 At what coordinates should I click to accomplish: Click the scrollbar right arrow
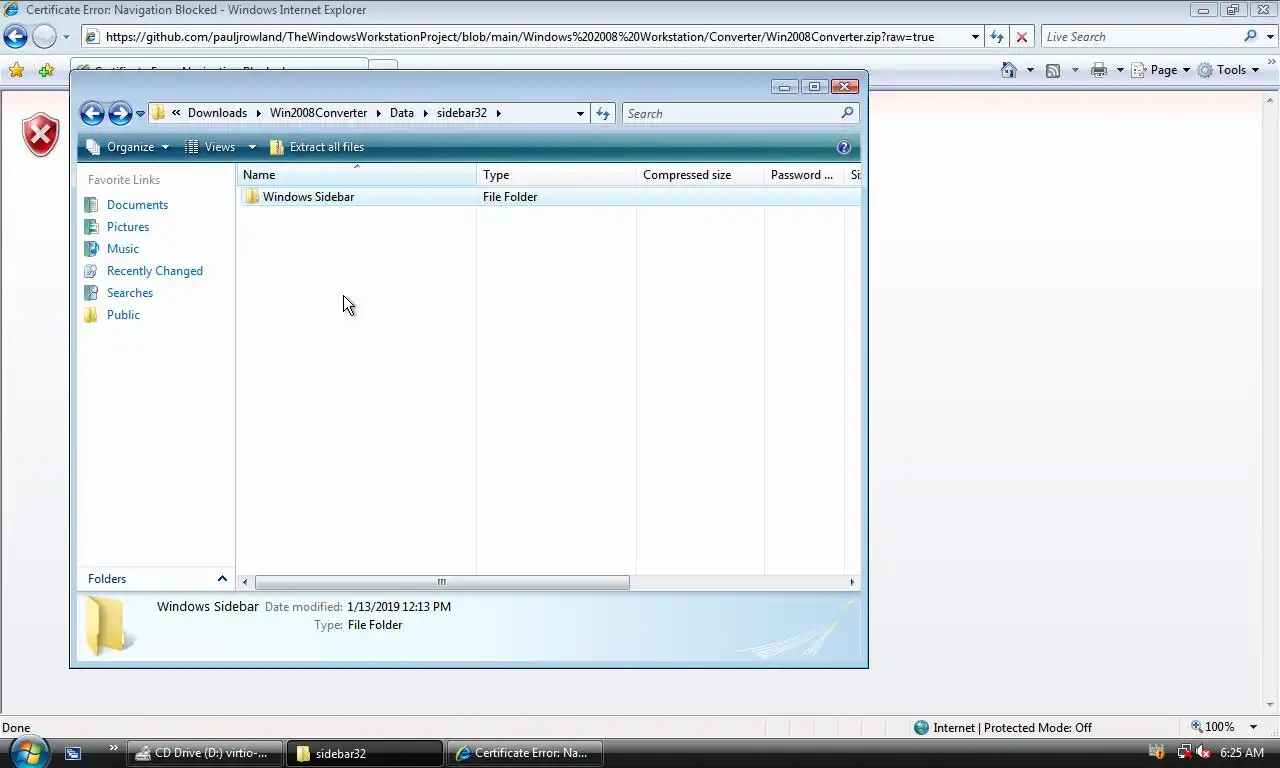click(x=852, y=582)
